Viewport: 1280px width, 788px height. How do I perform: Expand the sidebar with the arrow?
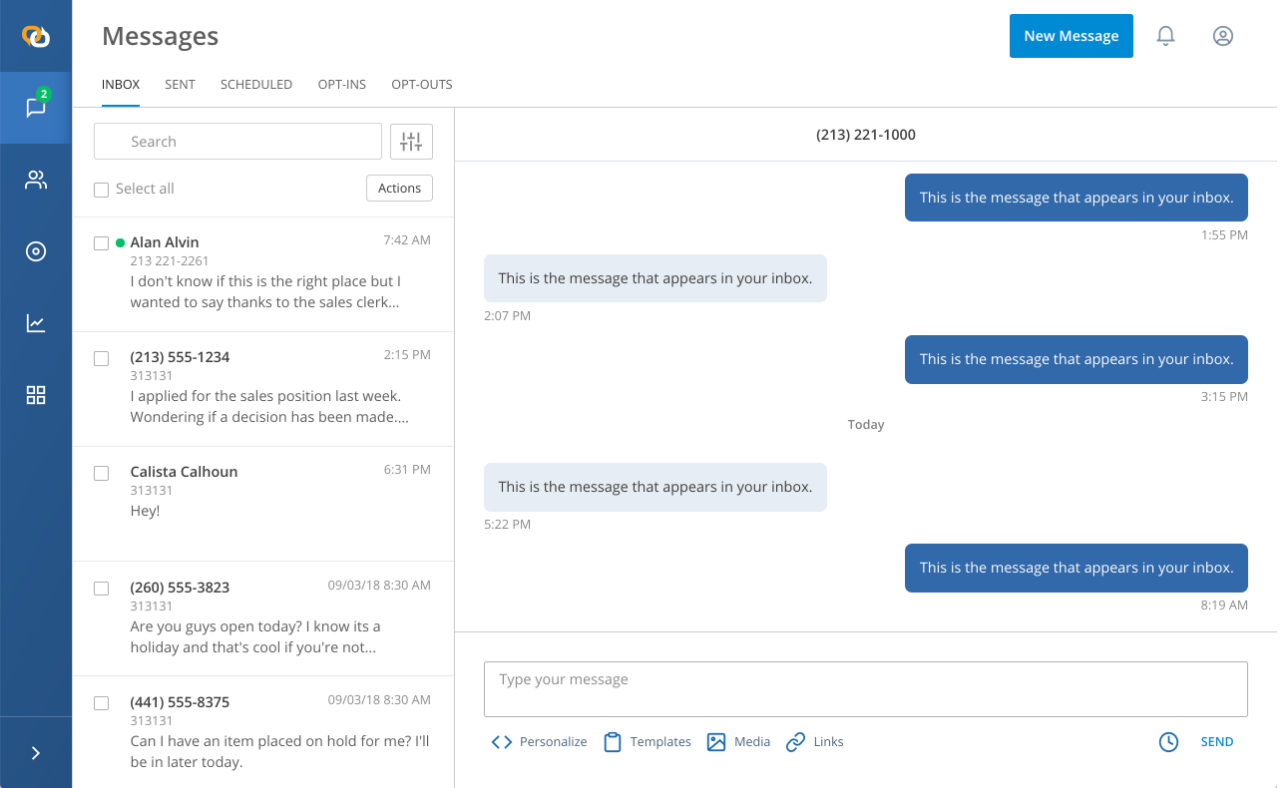coord(36,752)
